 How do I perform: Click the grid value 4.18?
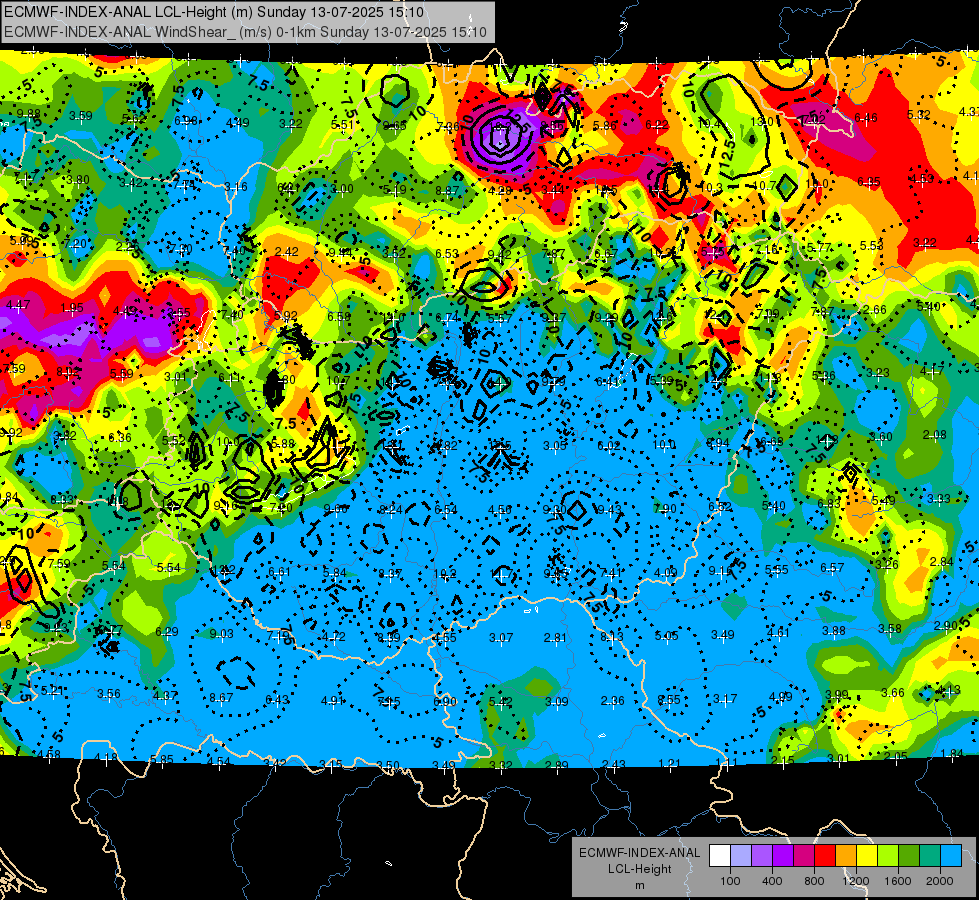coord(106,758)
